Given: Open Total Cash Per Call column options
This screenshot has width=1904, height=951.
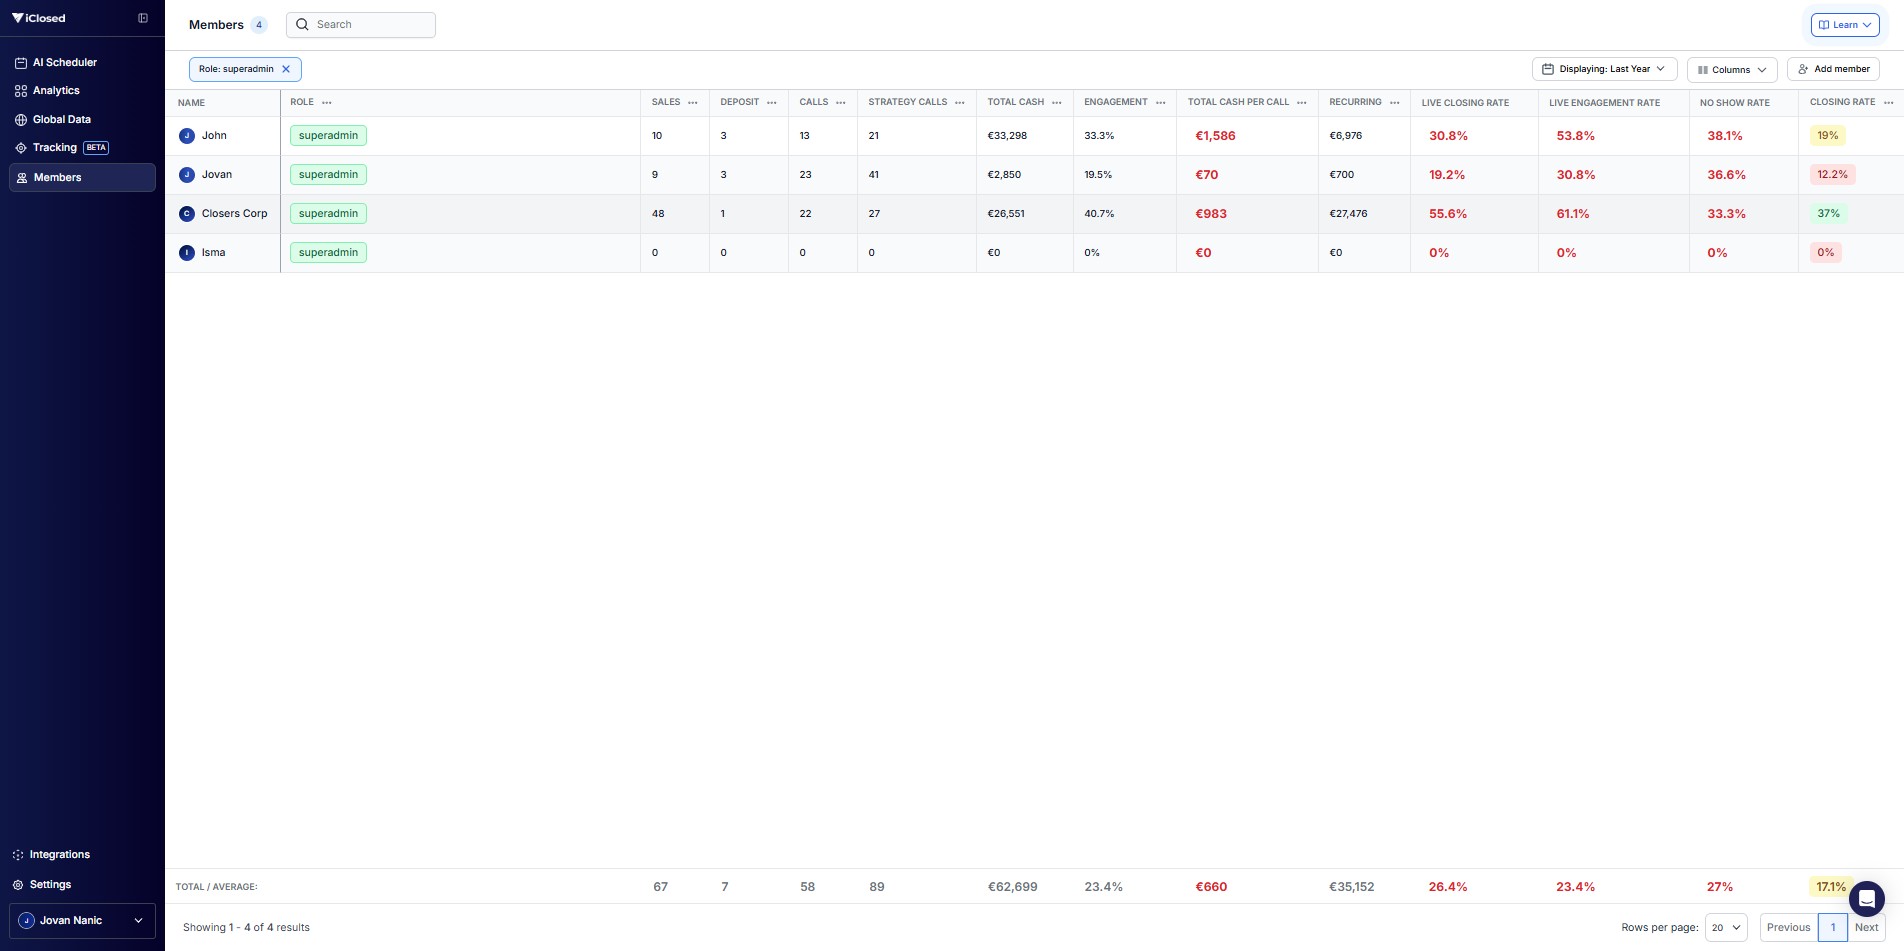Looking at the screenshot, I should [x=1302, y=103].
